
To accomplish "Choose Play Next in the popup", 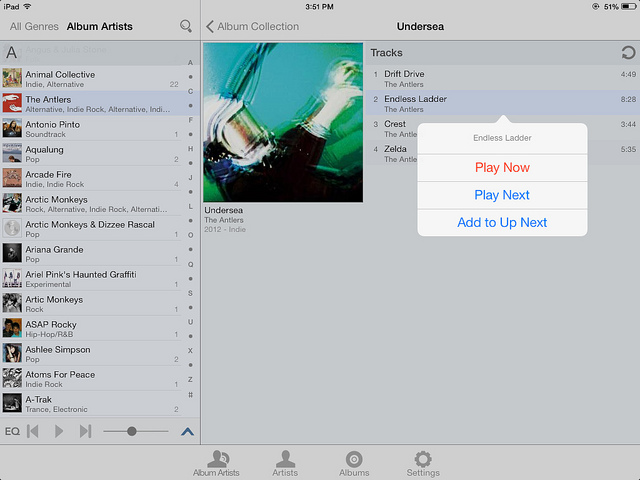I will pos(502,195).
